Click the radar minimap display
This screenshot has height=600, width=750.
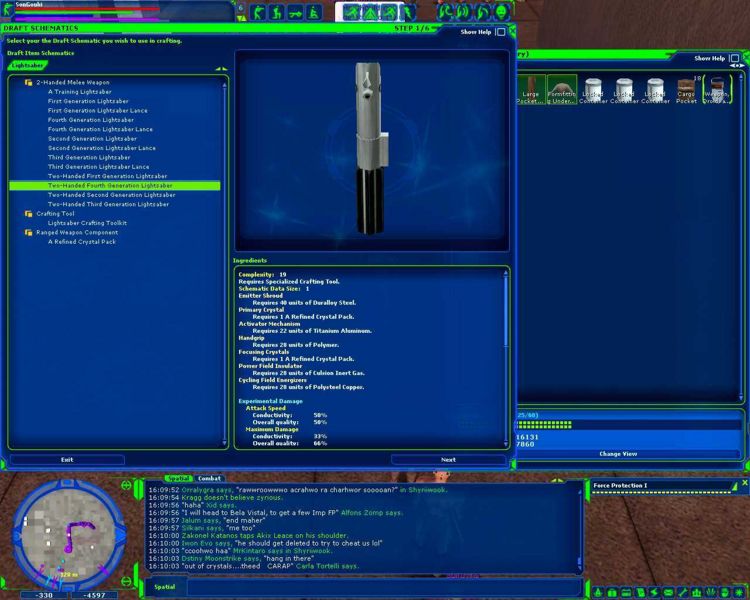[x=67, y=534]
